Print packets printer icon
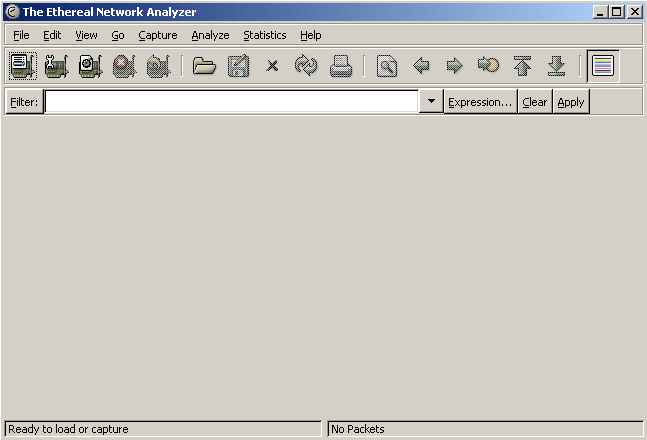 point(341,66)
